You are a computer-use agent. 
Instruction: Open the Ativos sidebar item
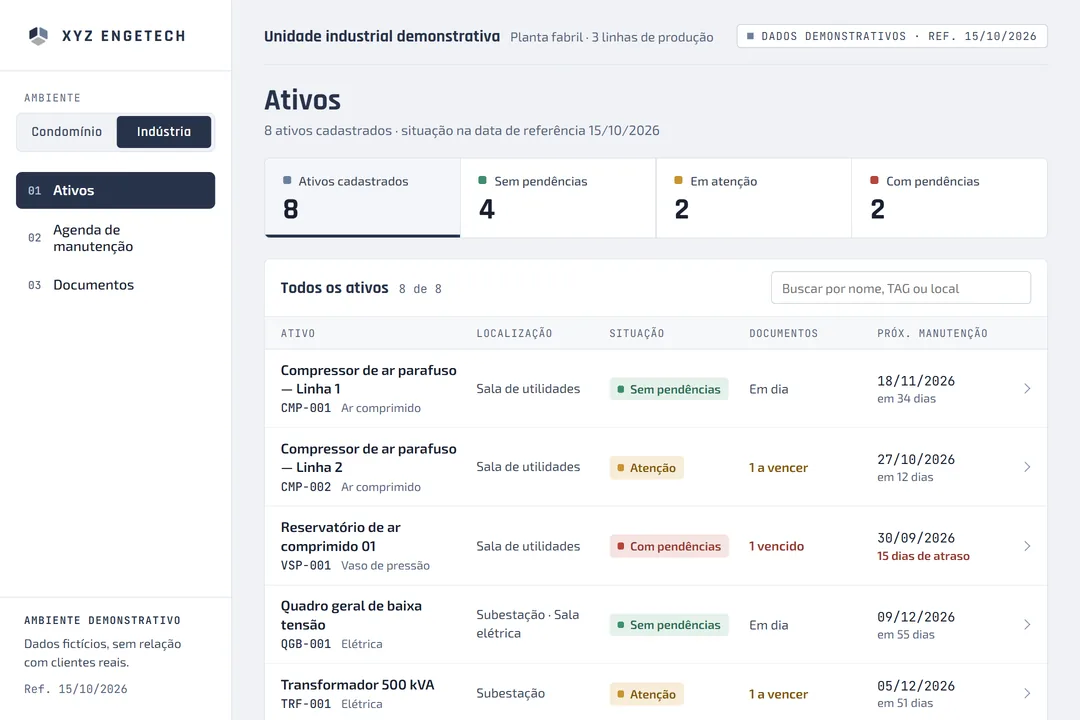(116, 190)
